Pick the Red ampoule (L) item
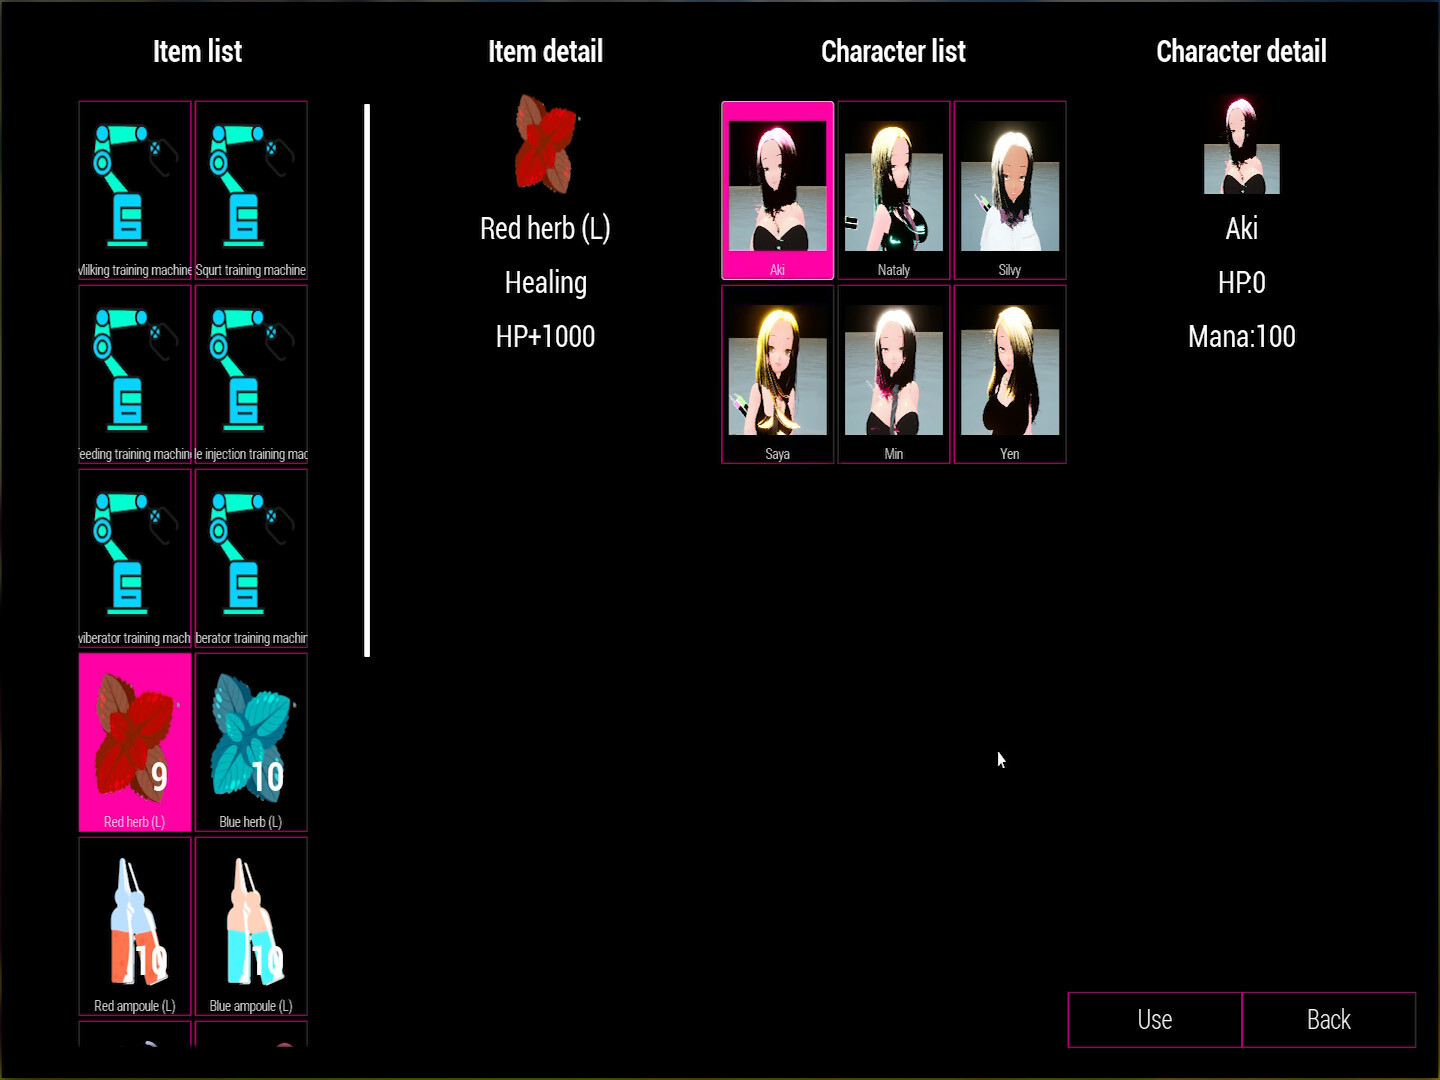 tap(135, 926)
